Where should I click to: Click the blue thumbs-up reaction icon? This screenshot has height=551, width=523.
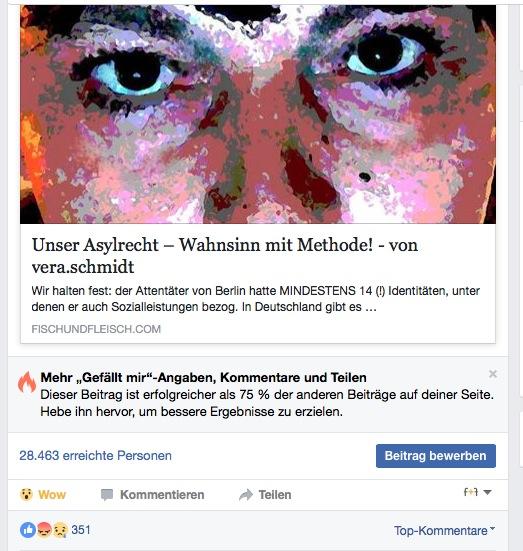click(28, 530)
